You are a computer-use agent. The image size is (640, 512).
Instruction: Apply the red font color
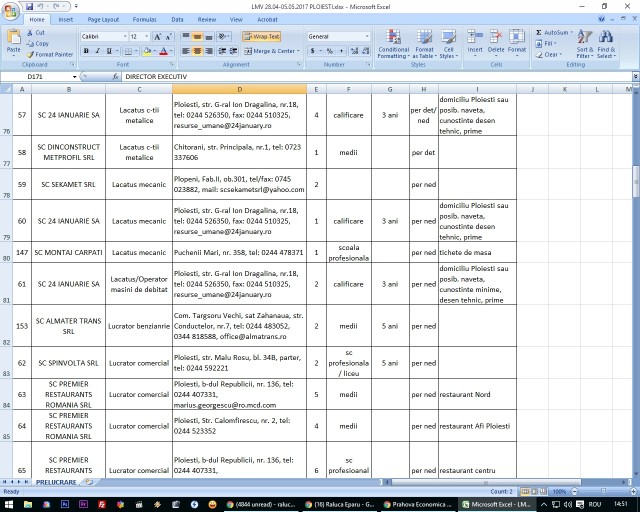163,51
